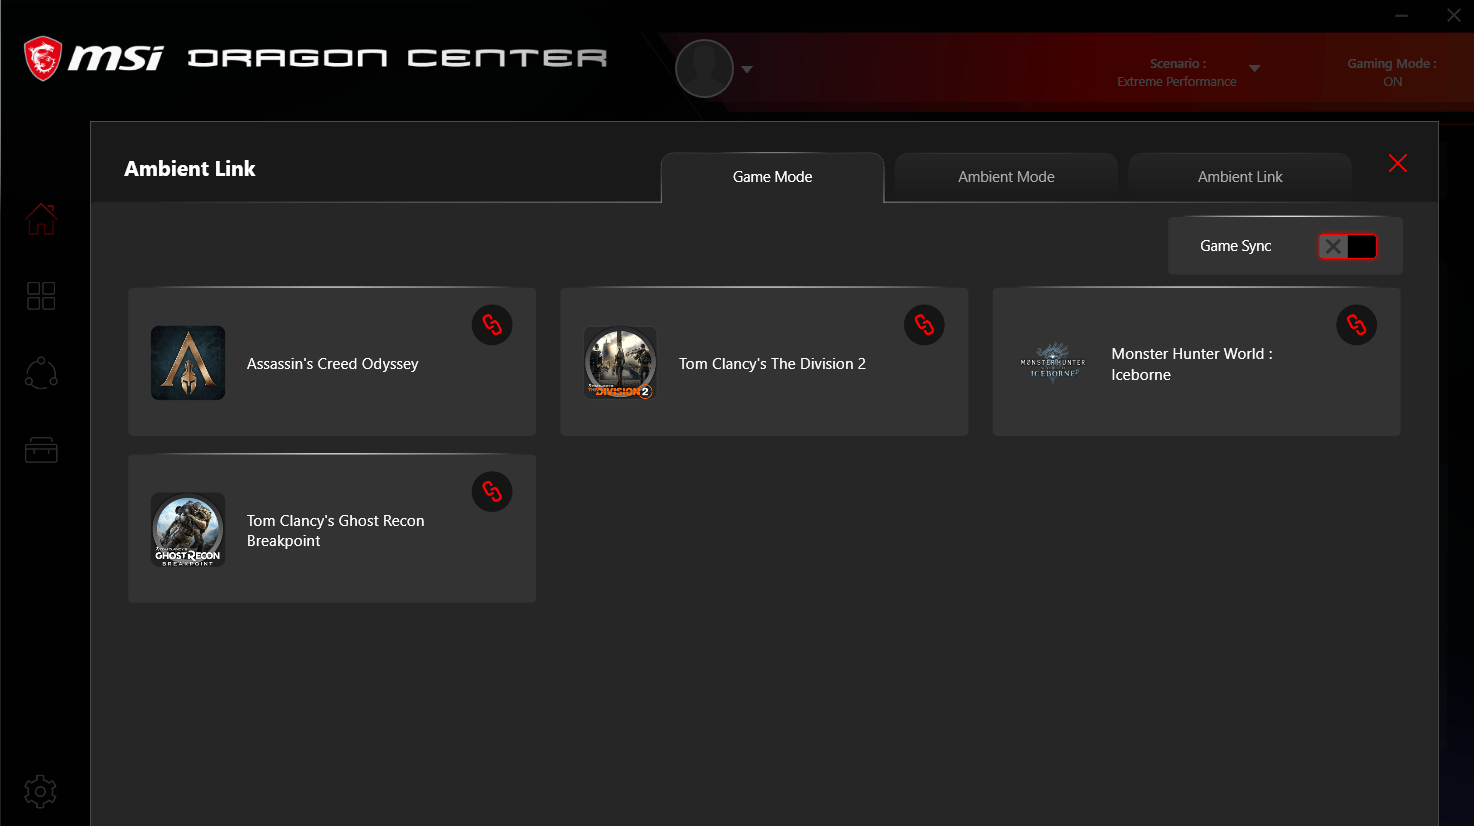This screenshot has width=1474, height=826.
Task: Click the user avatar profile picture
Action: 705,69
